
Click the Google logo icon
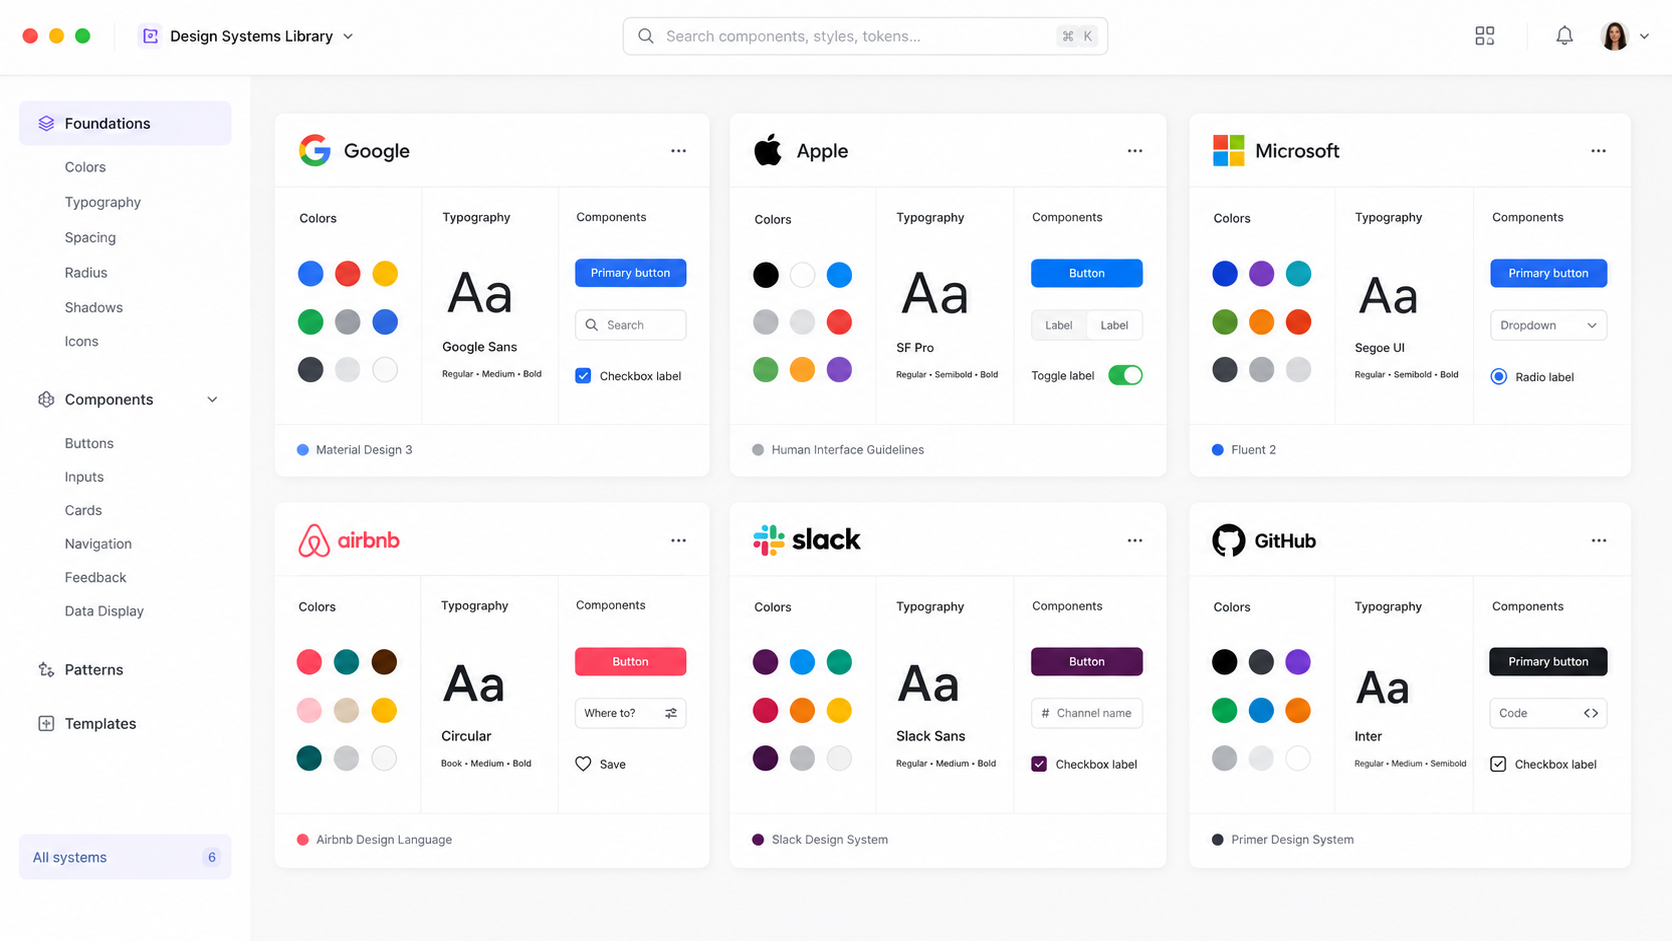coord(315,150)
